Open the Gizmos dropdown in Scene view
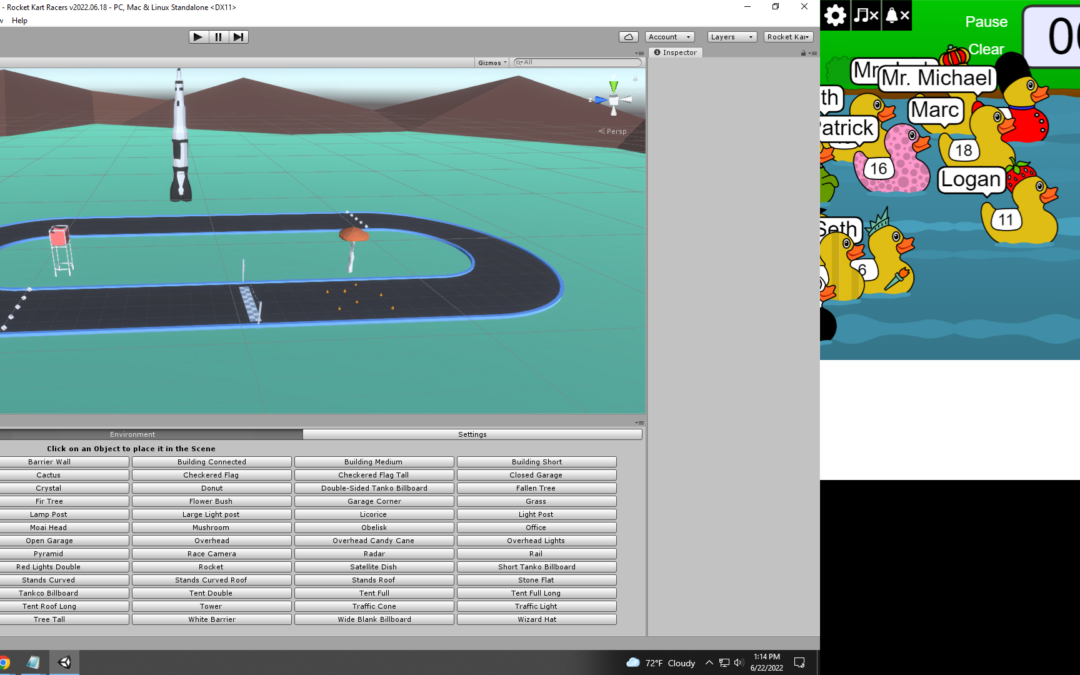This screenshot has width=1080, height=675. (x=492, y=63)
